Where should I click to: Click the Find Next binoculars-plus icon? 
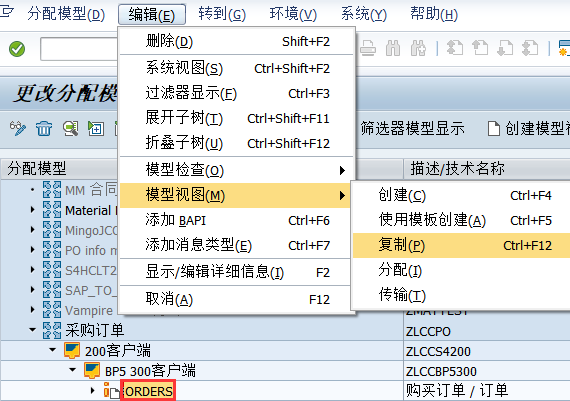[x=418, y=48]
